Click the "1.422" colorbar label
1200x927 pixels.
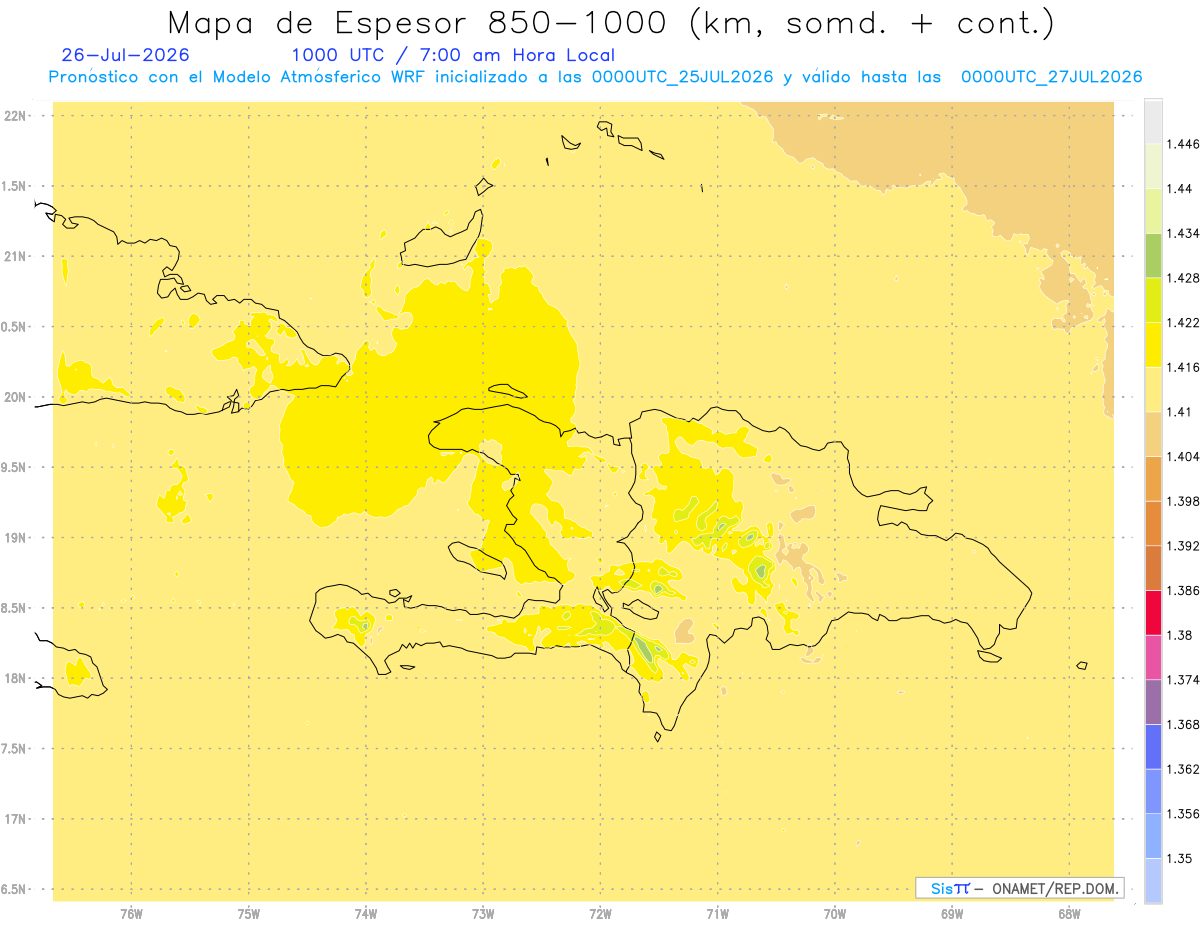pos(1182,323)
